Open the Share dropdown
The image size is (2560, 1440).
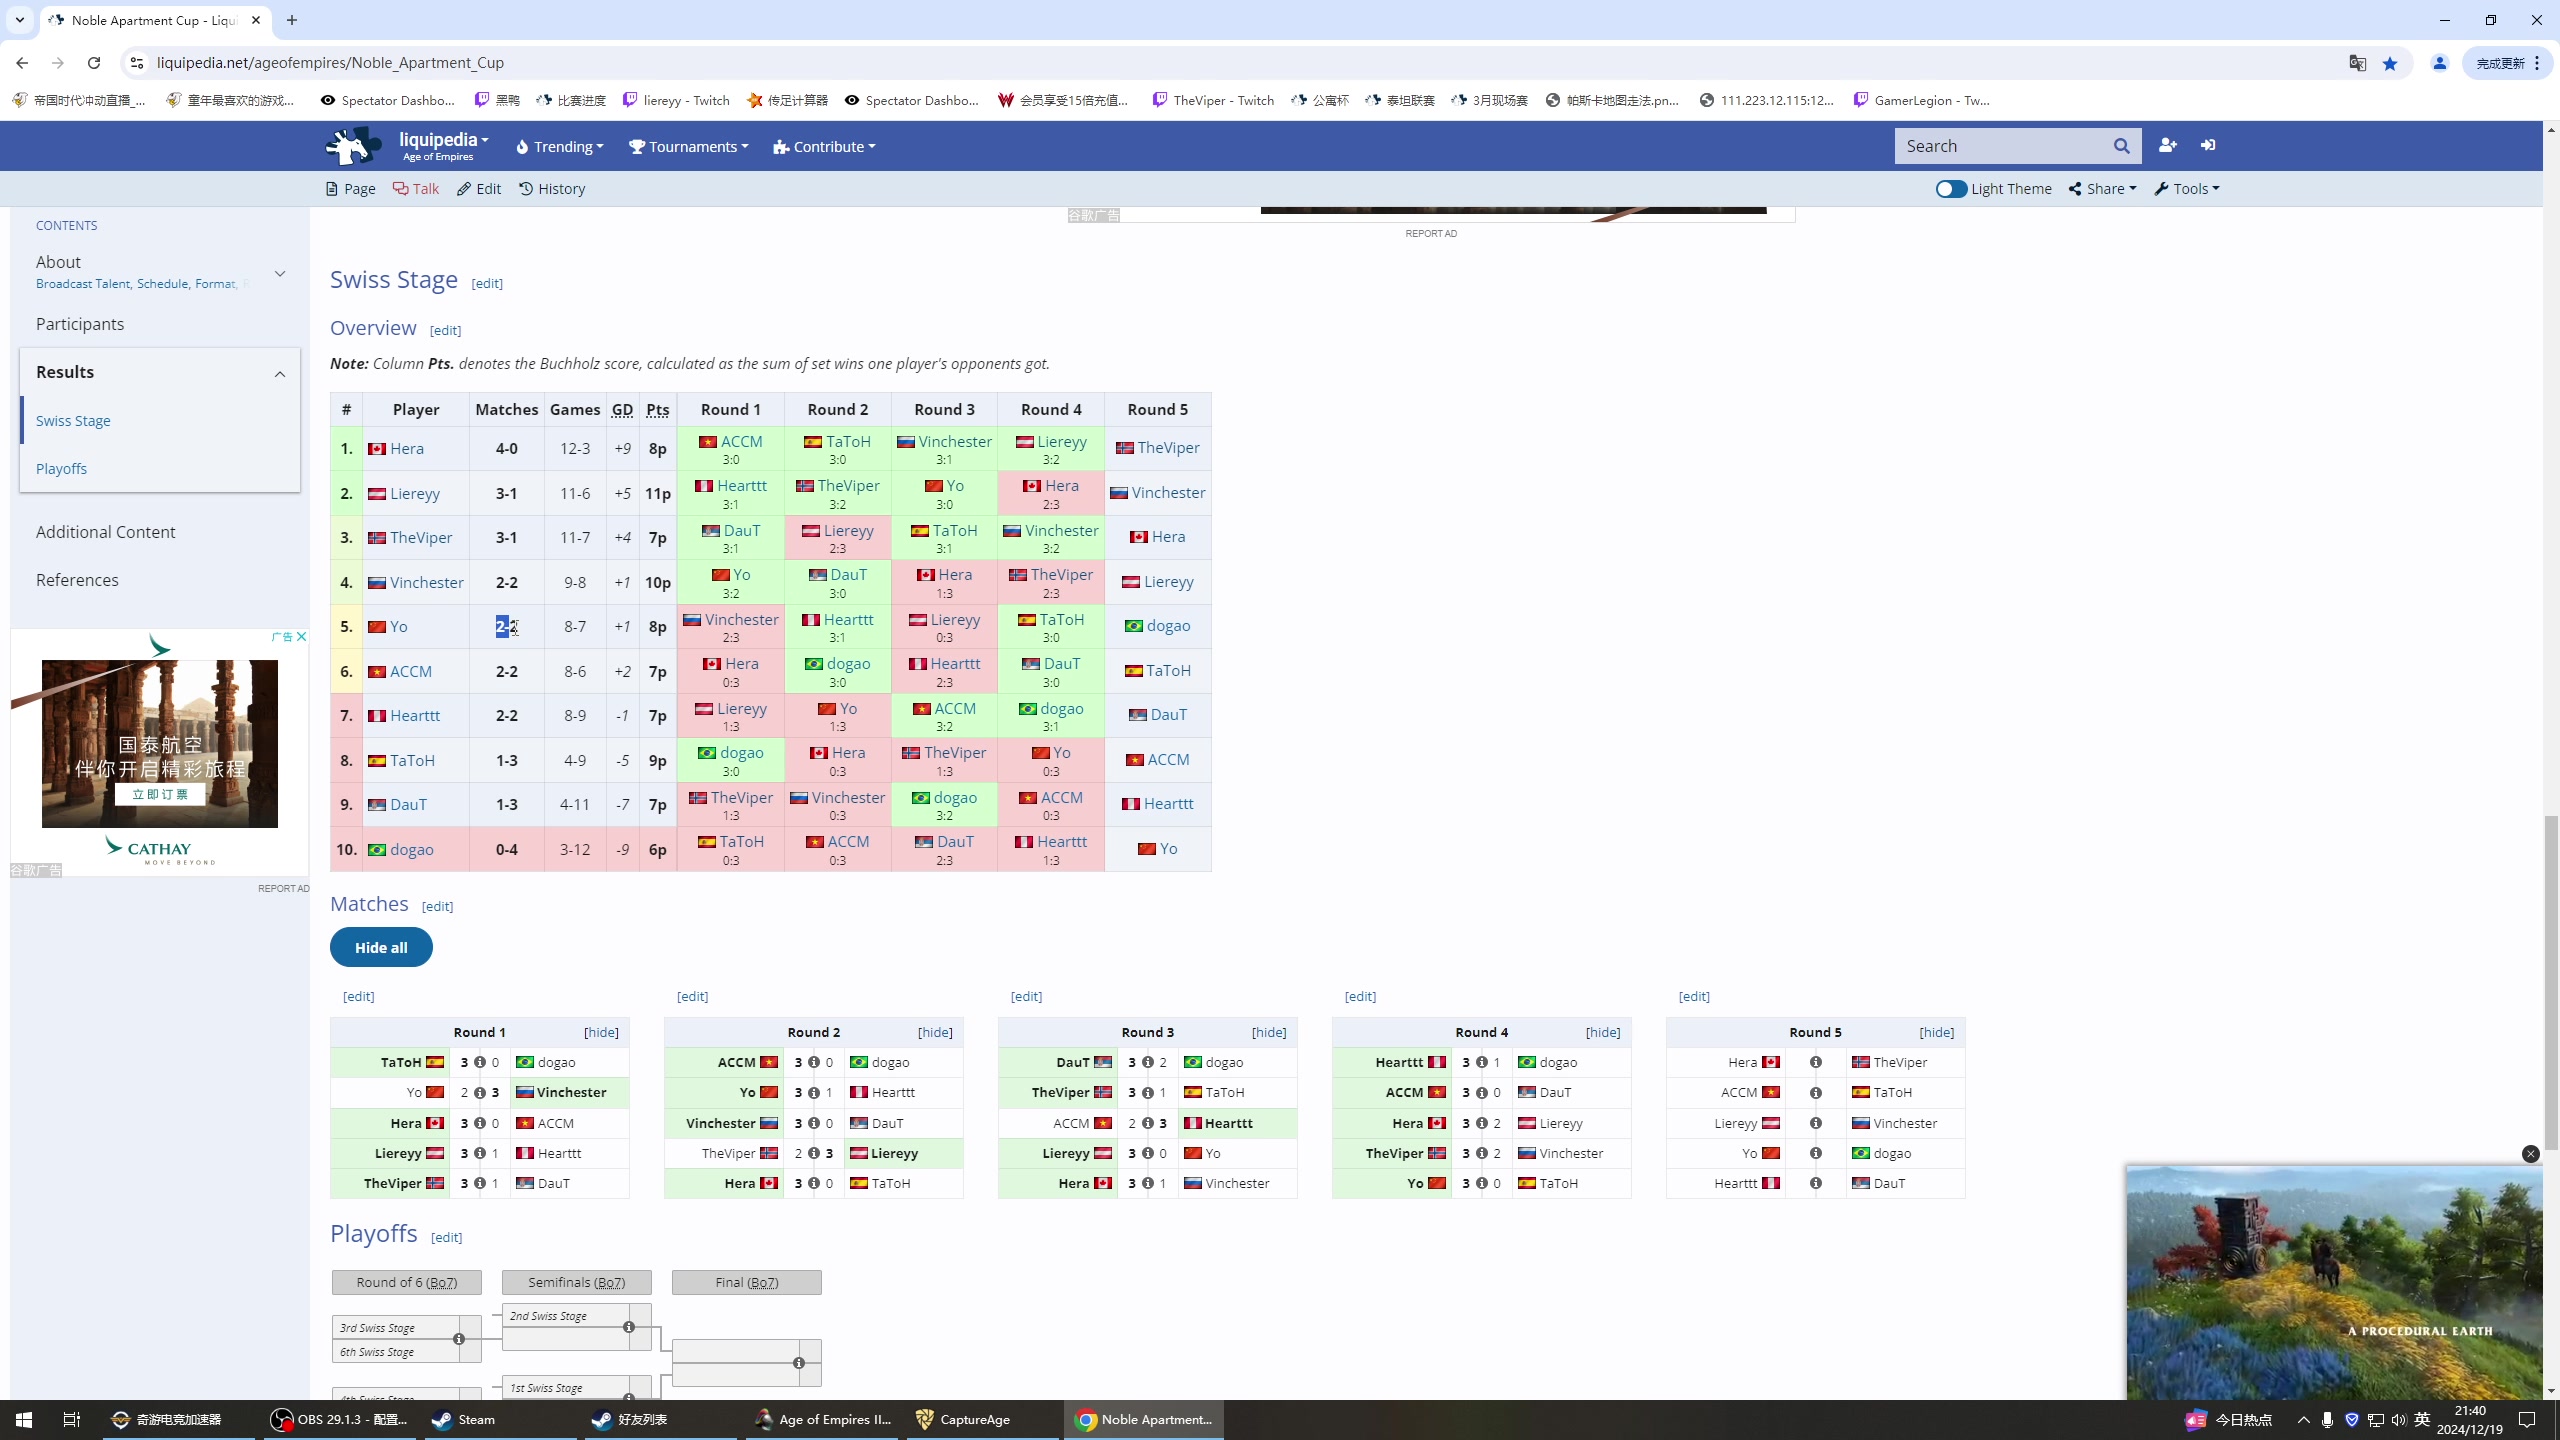click(x=2102, y=189)
